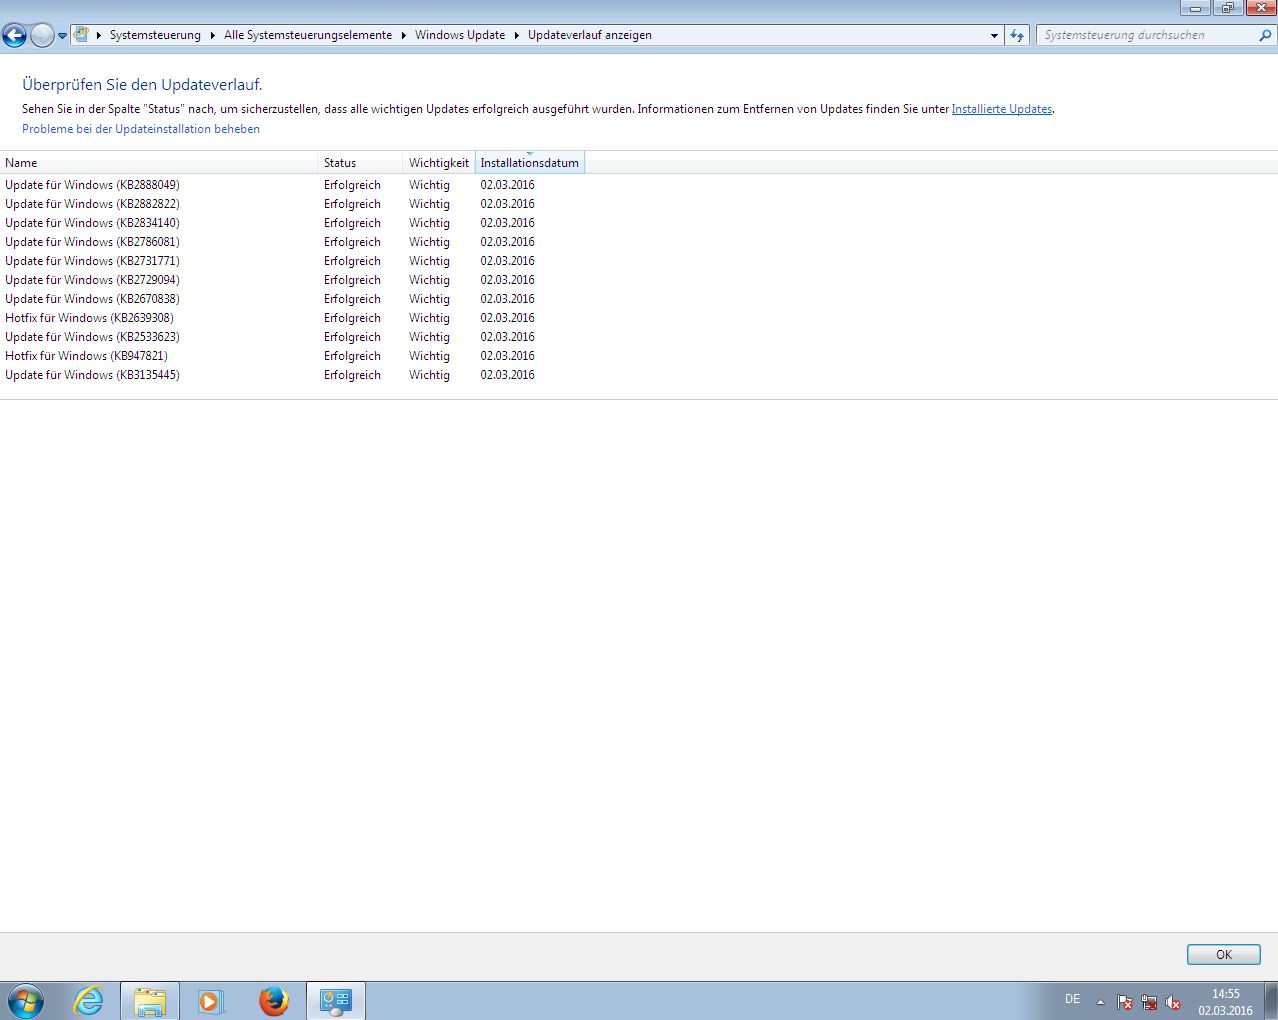
Task: Click the OK button
Action: point(1223,954)
